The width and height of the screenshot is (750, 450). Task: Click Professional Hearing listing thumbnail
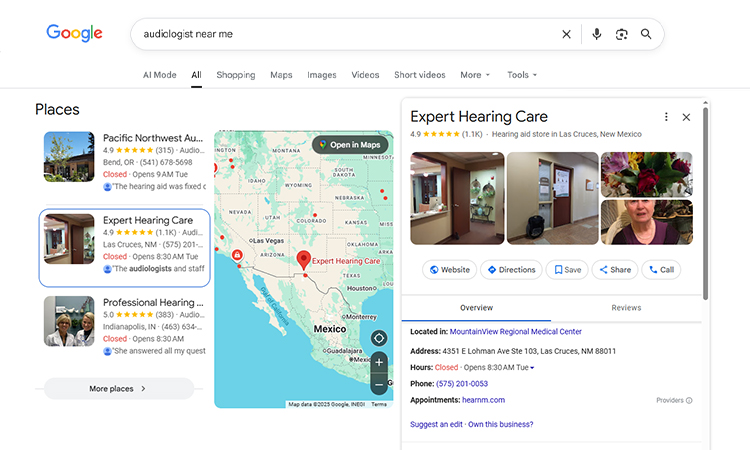tap(69, 321)
